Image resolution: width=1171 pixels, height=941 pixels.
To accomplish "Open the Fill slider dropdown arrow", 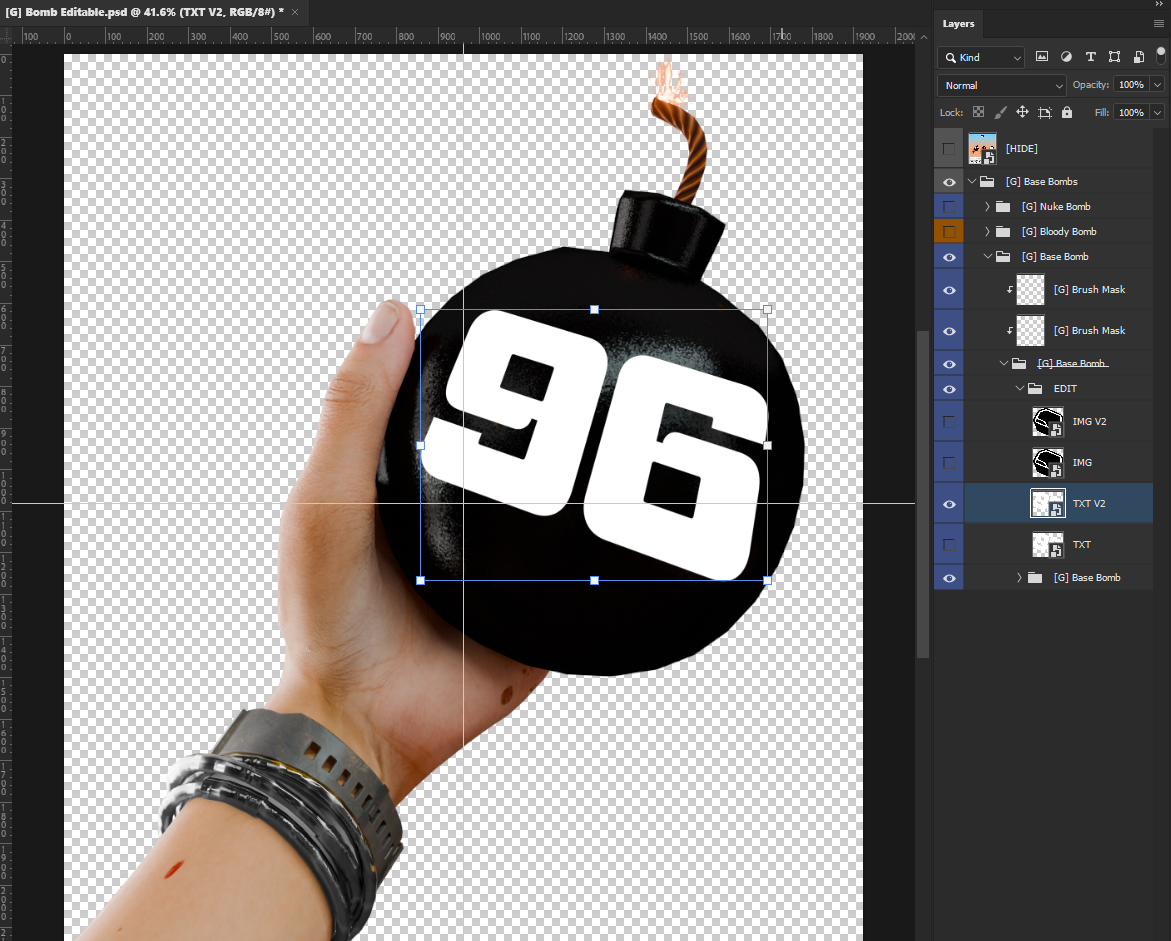I will click(1158, 113).
